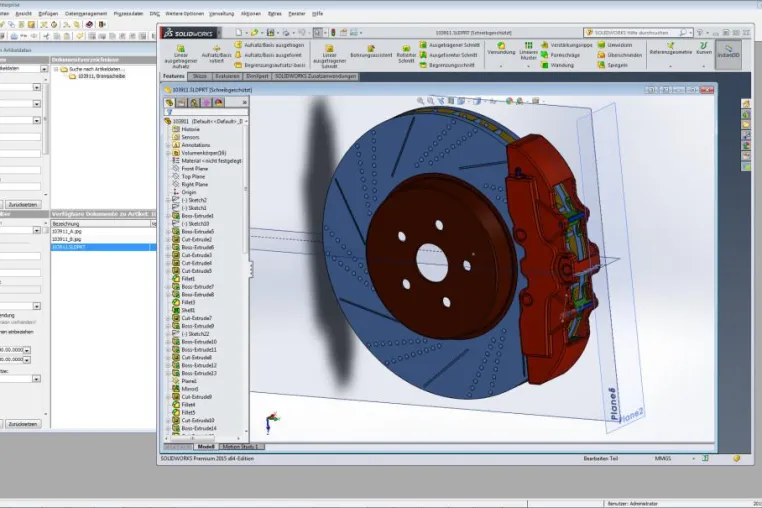This screenshot has width=762, height=508.
Task: Open Prozessdaten menu
Action: click(x=128, y=14)
